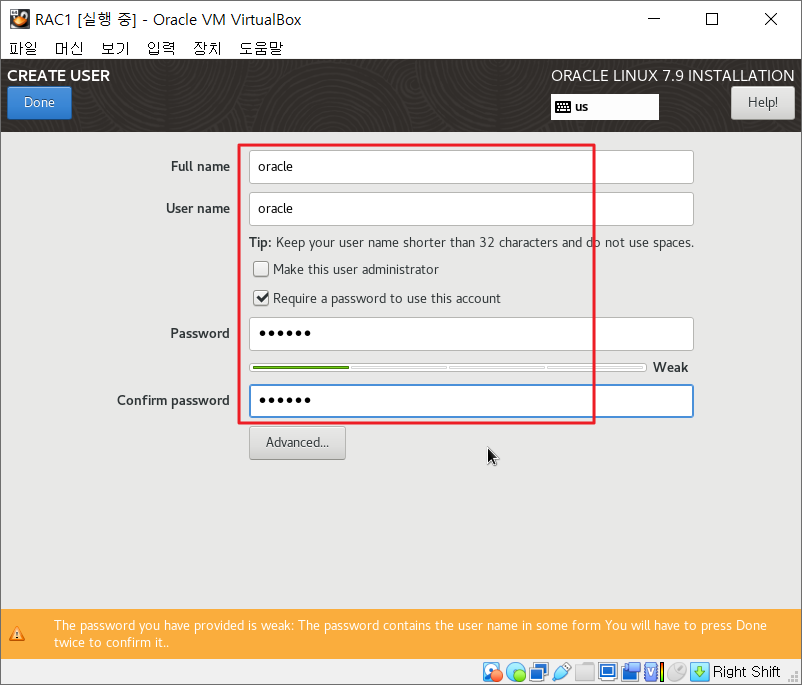This screenshot has height=685, width=802.
Task: Open the Advanced... user settings
Action: point(297,443)
